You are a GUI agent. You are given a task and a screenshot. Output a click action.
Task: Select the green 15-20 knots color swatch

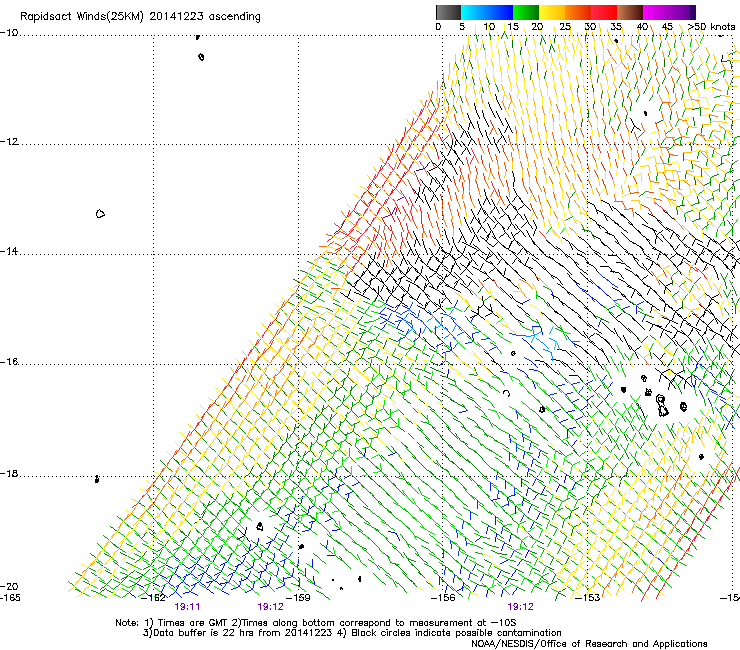pyautogui.click(x=526, y=12)
